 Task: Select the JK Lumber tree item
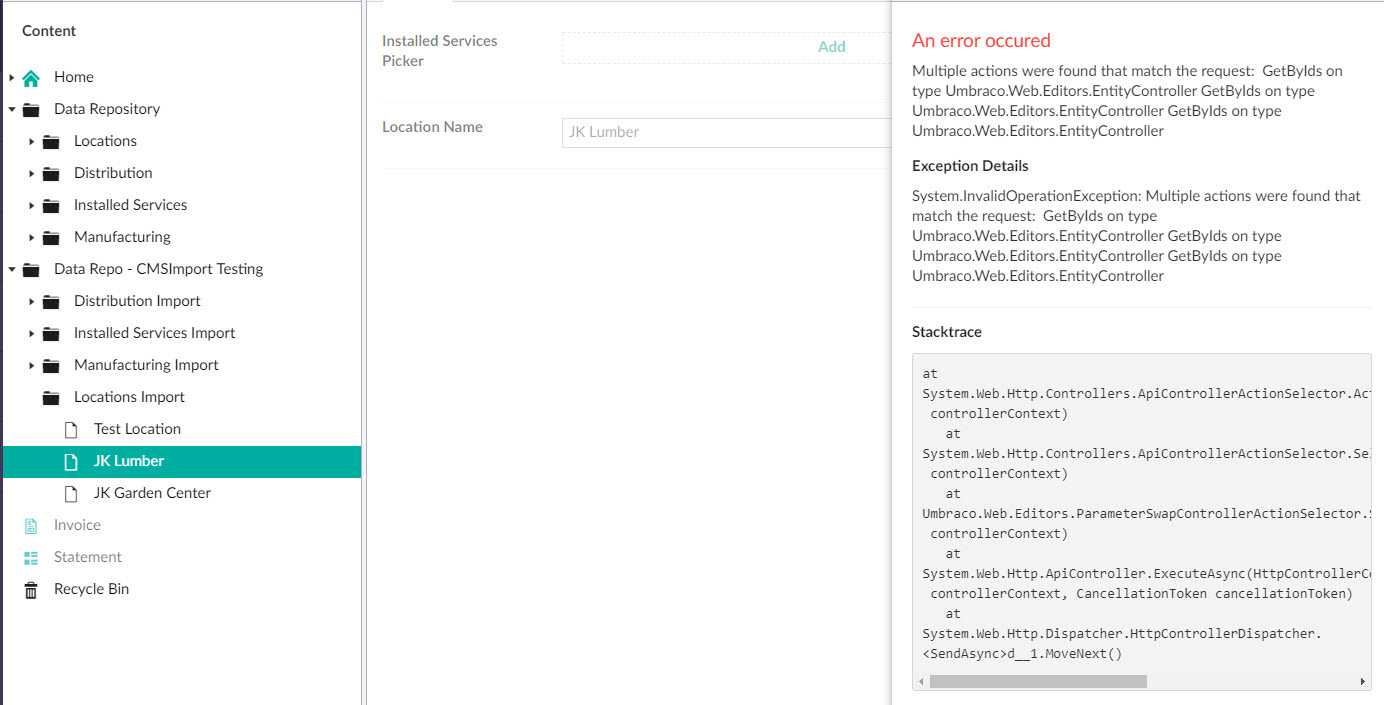point(129,461)
